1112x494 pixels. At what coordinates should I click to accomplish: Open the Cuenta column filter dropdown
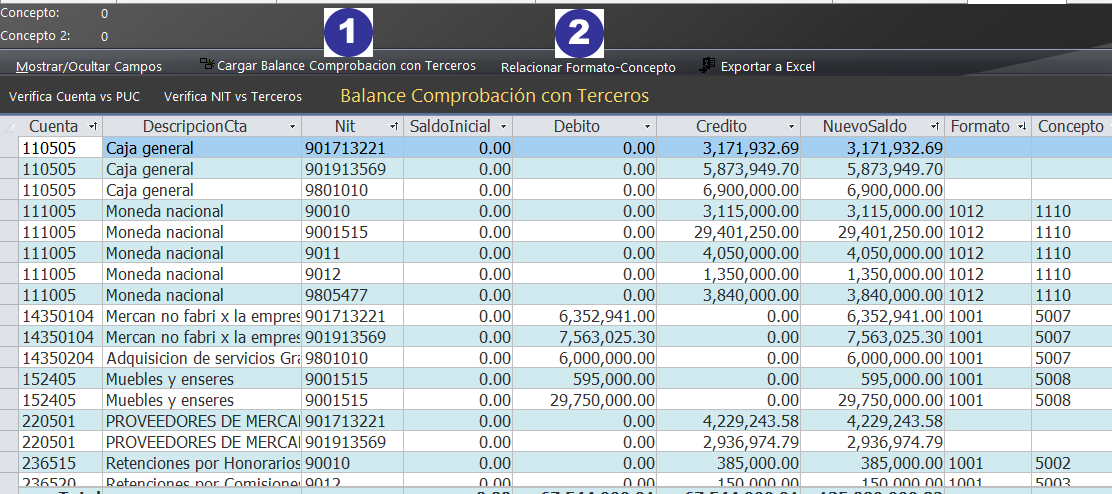coord(93,127)
